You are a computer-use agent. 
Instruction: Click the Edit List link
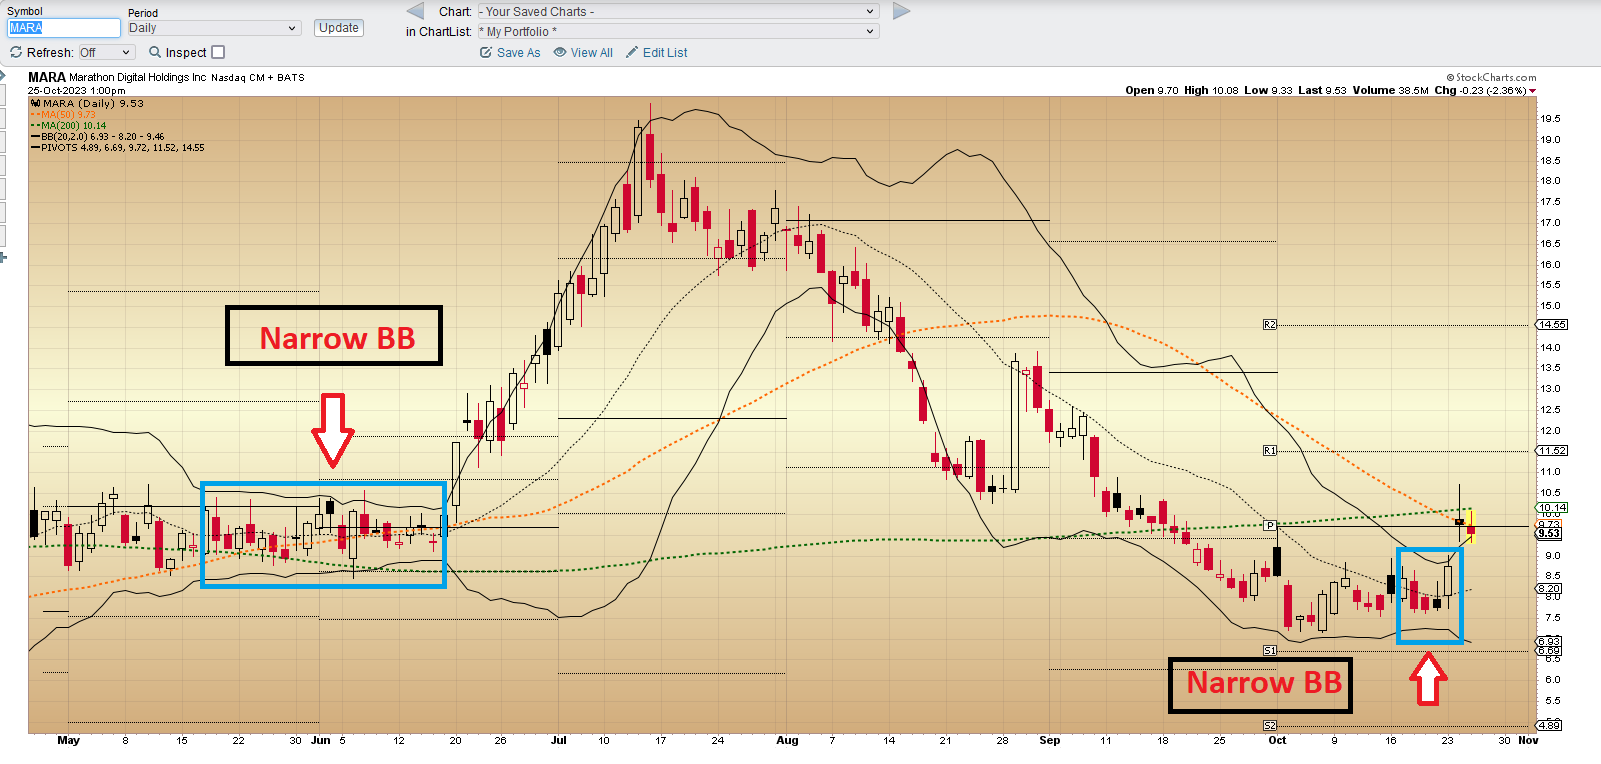pyautogui.click(x=665, y=53)
